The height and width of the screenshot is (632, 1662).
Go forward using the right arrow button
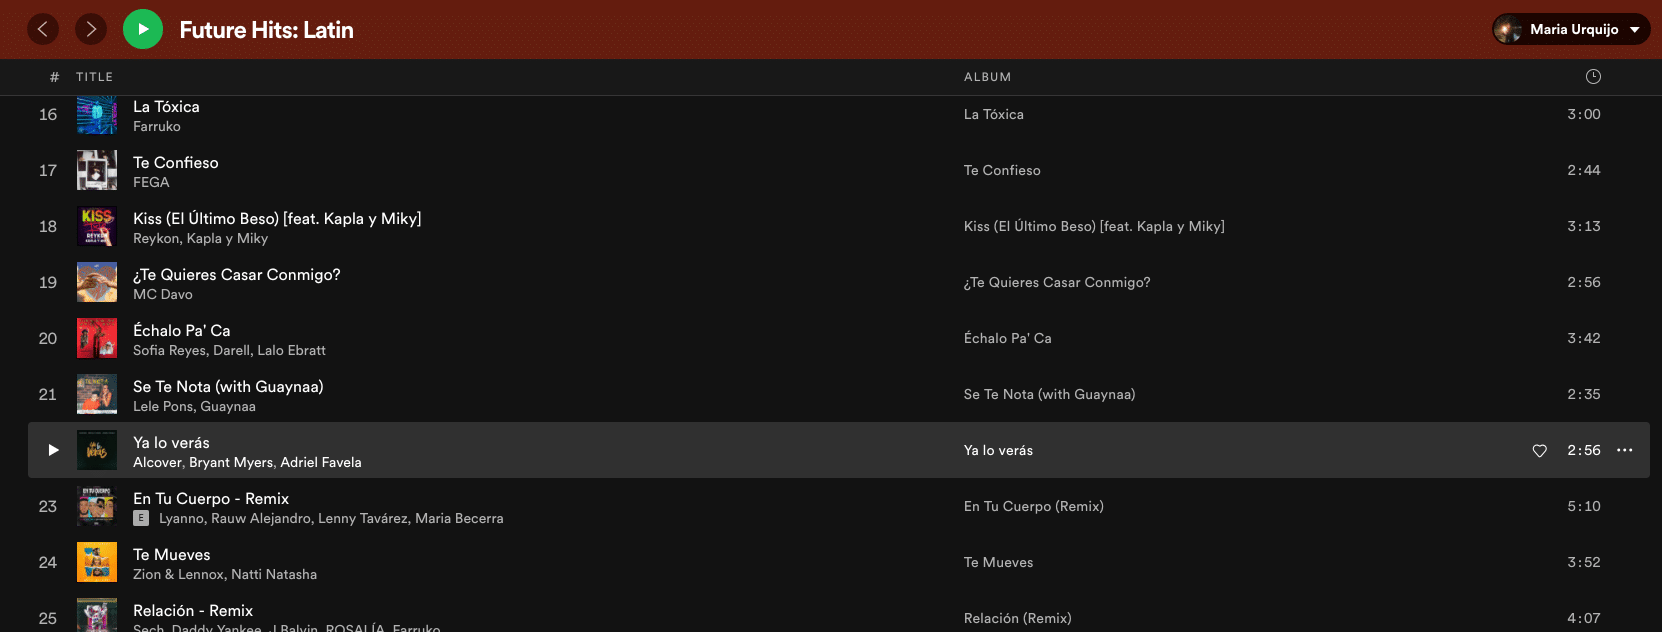pos(91,29)
